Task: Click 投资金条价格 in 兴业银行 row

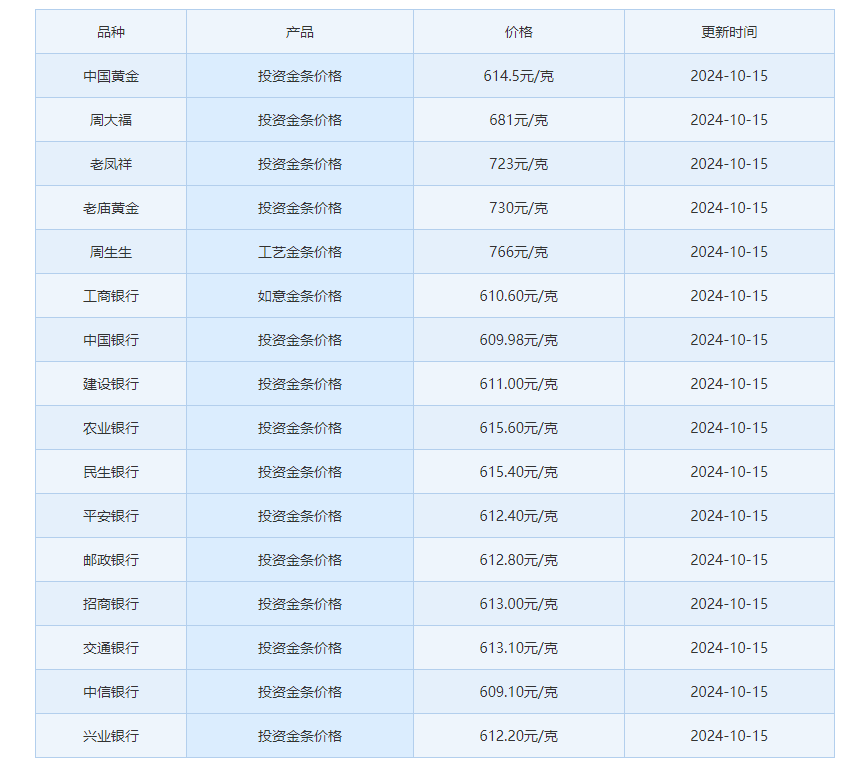Action: [300, 736]
